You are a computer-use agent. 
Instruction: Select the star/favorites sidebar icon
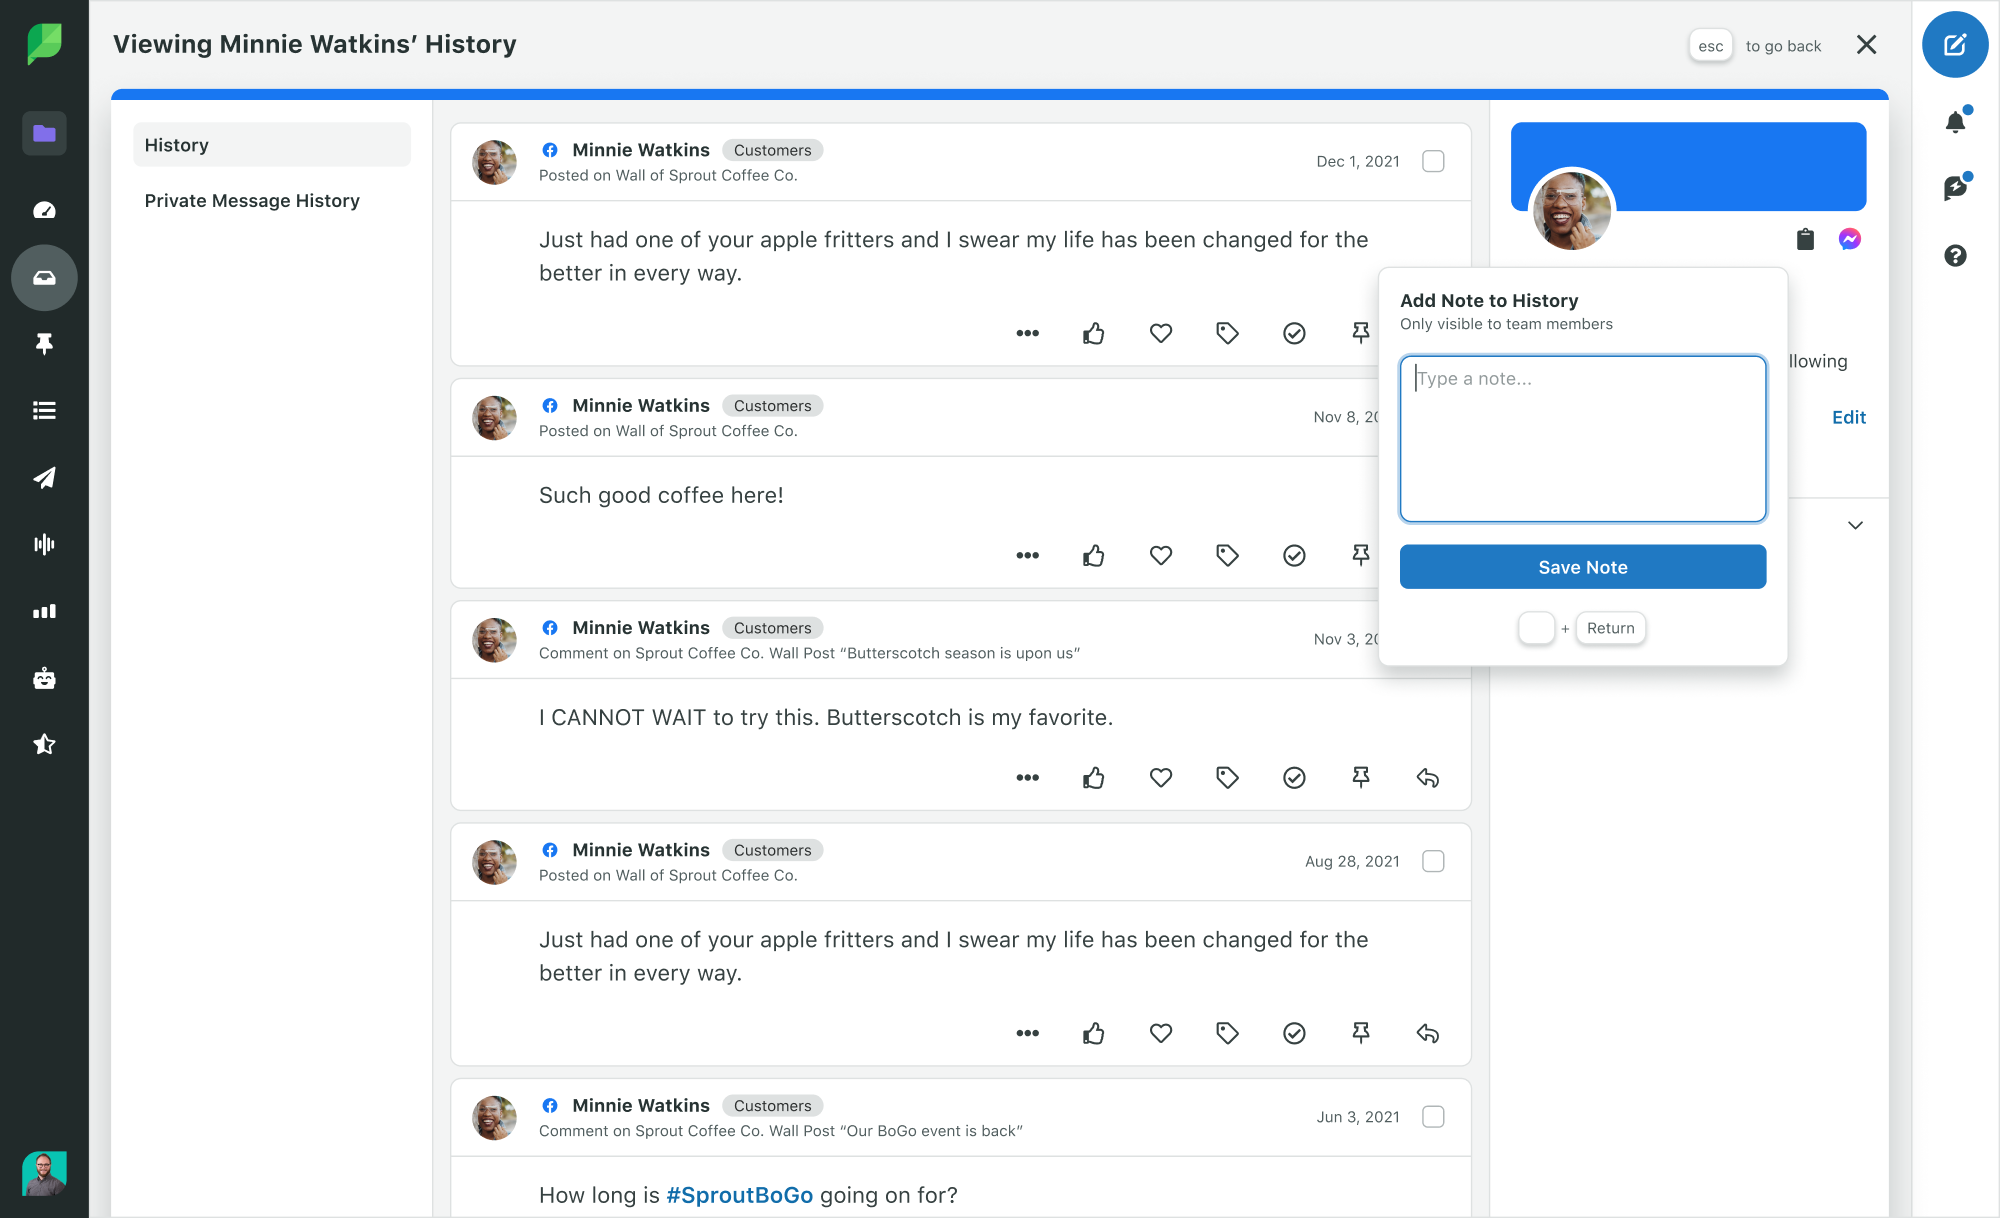43,744
